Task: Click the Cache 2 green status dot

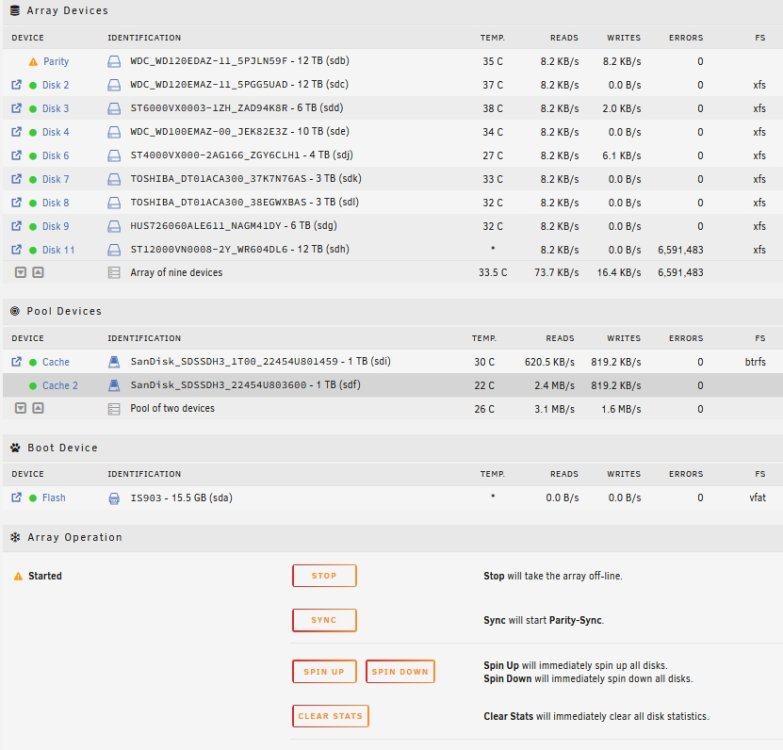Action: click(33, 385)
